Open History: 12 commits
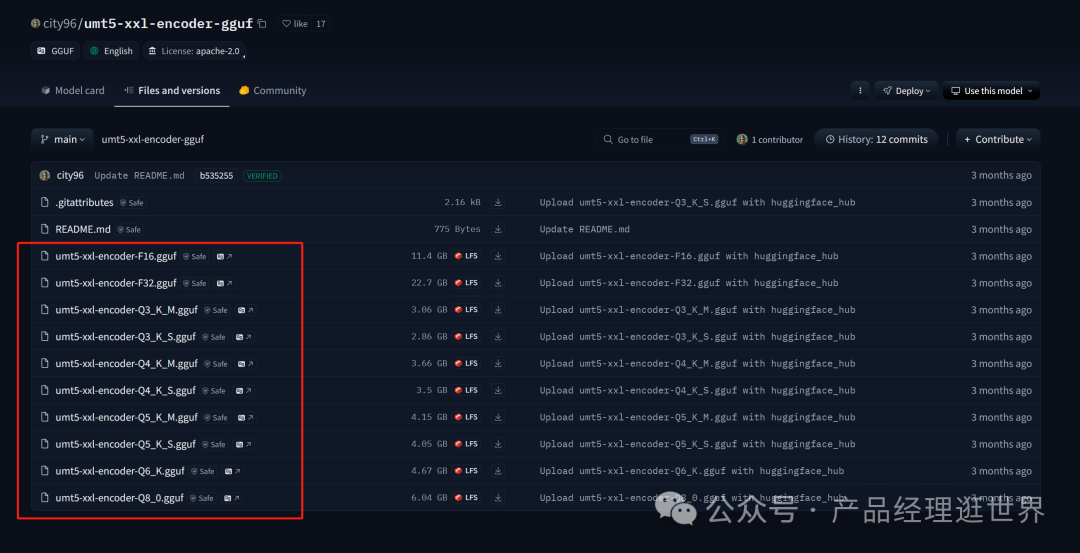1080x553 pixels. coord(876,139)
